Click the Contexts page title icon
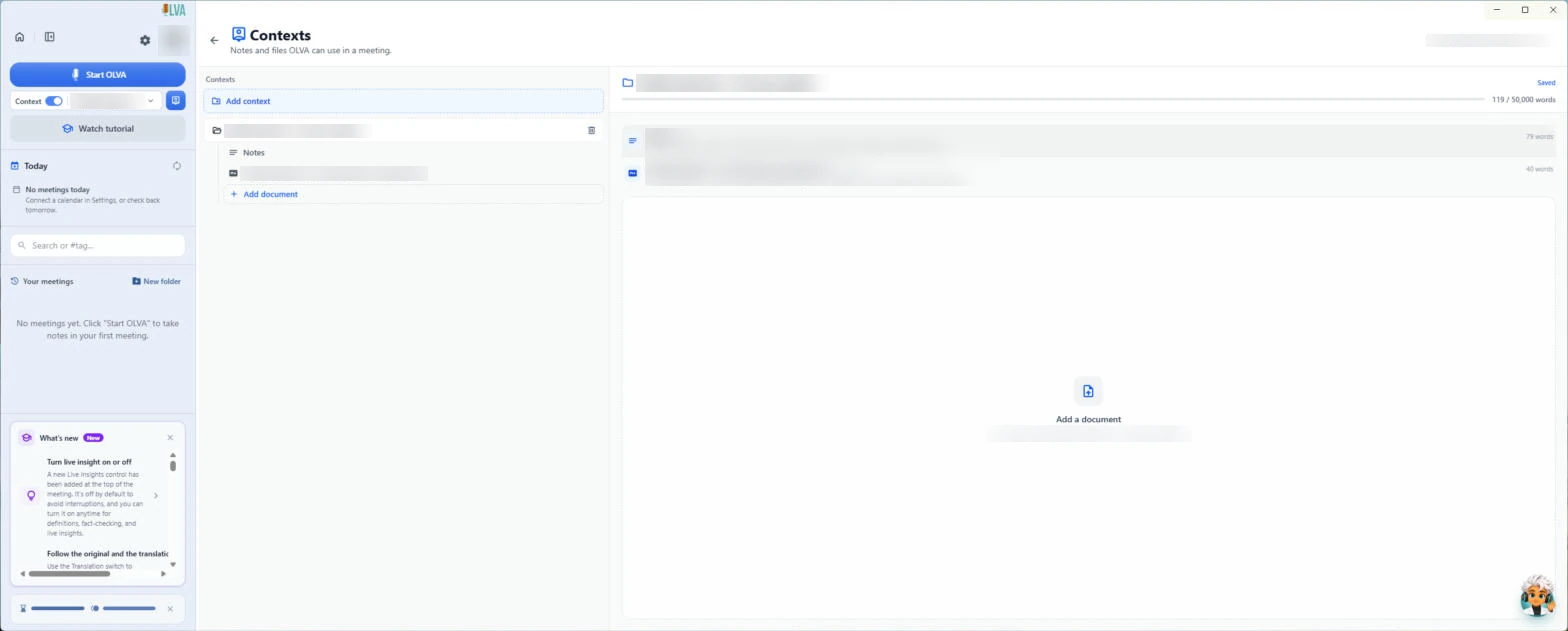This screenshot has width=1568, height=631. click(238, 34)
